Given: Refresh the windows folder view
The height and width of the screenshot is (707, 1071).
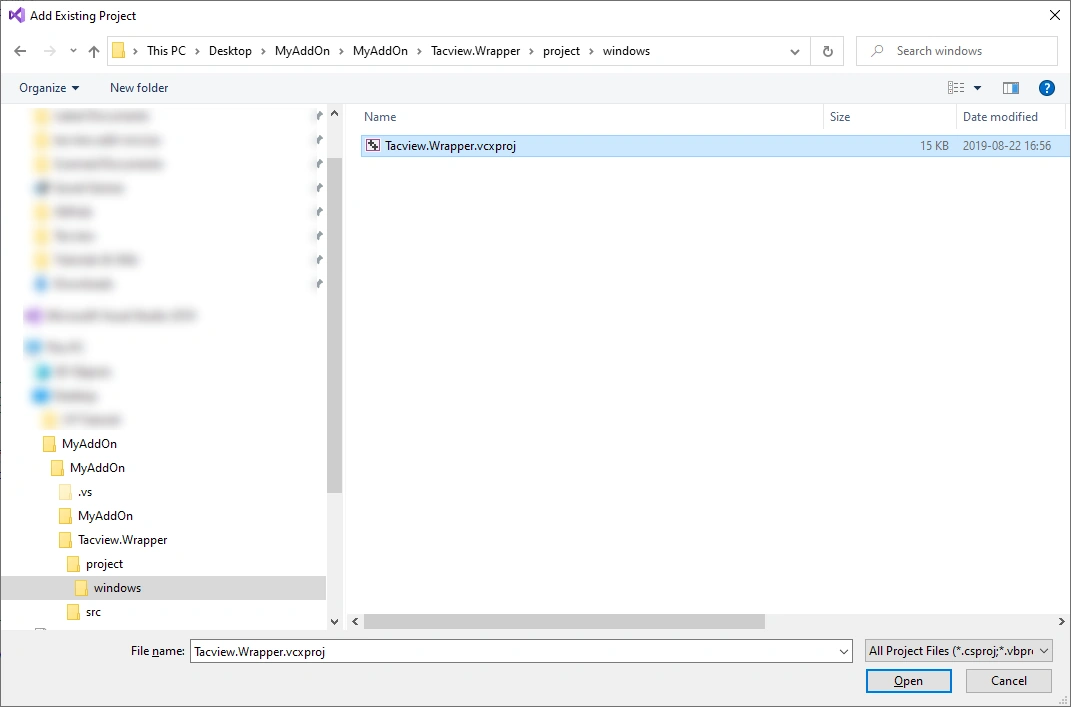Looking at the screenshot, I should pos(827,51).
